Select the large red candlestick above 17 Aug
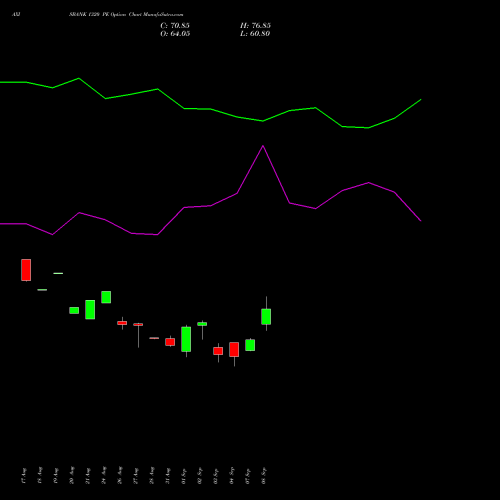Screen dimensions: 500x500 tap(26, 270)
